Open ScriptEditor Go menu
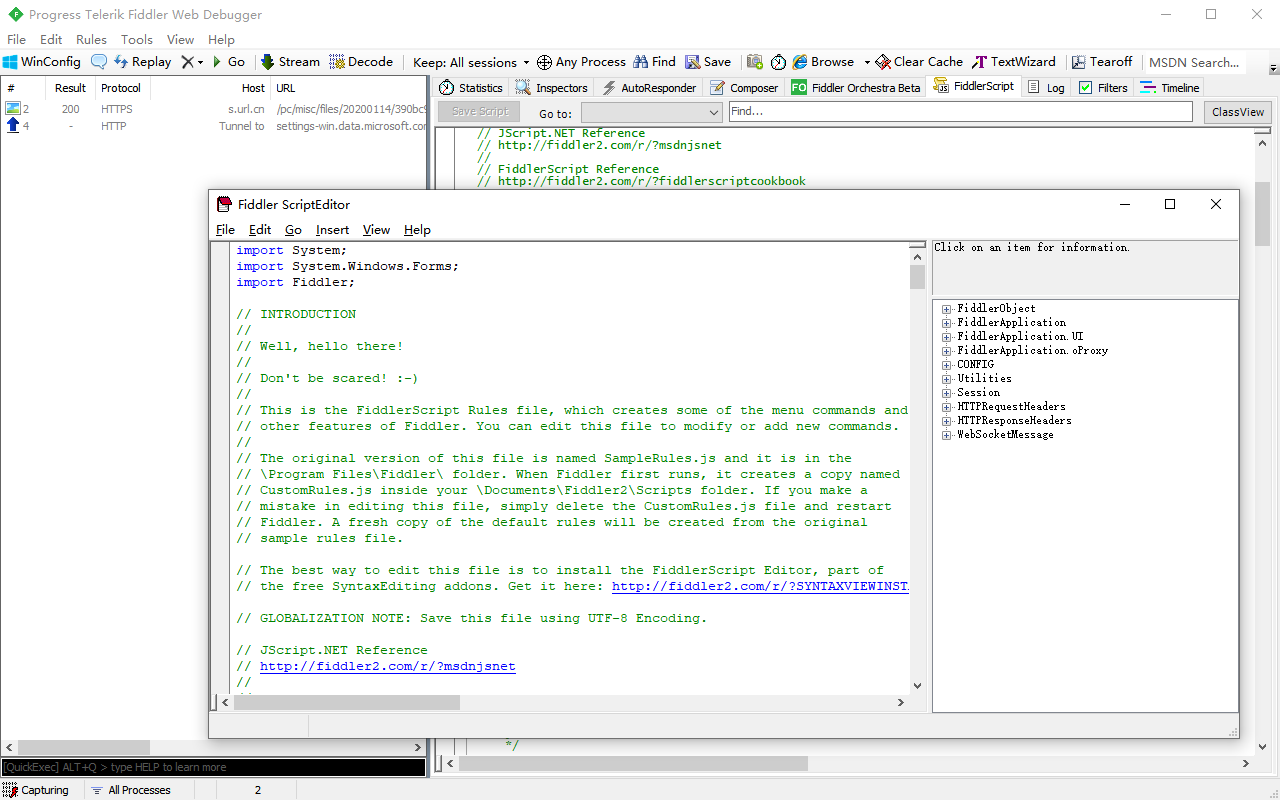This screenshot has width=1280, height=800. click(x=293, y=230)
